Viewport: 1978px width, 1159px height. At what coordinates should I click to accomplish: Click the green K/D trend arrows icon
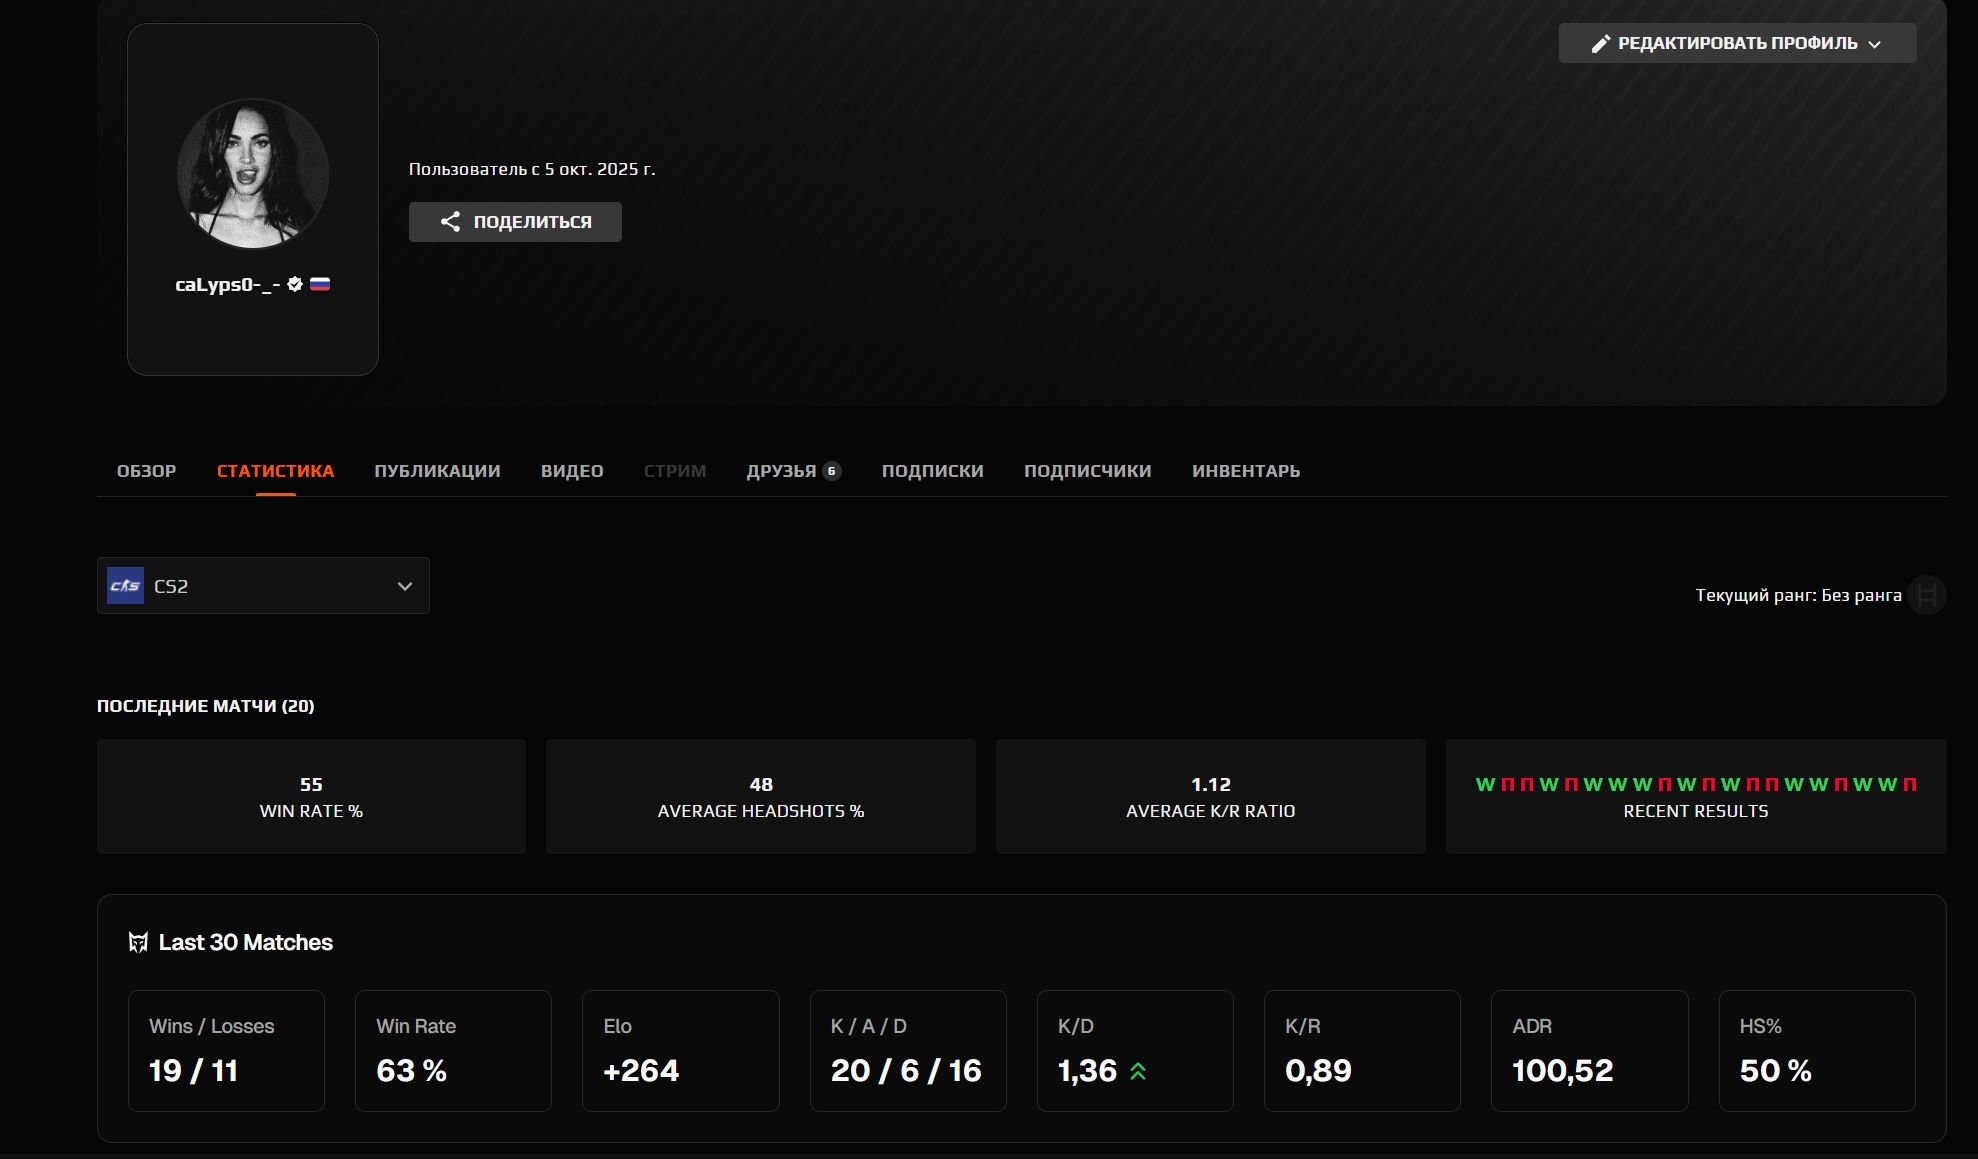coord(1138,1071)
